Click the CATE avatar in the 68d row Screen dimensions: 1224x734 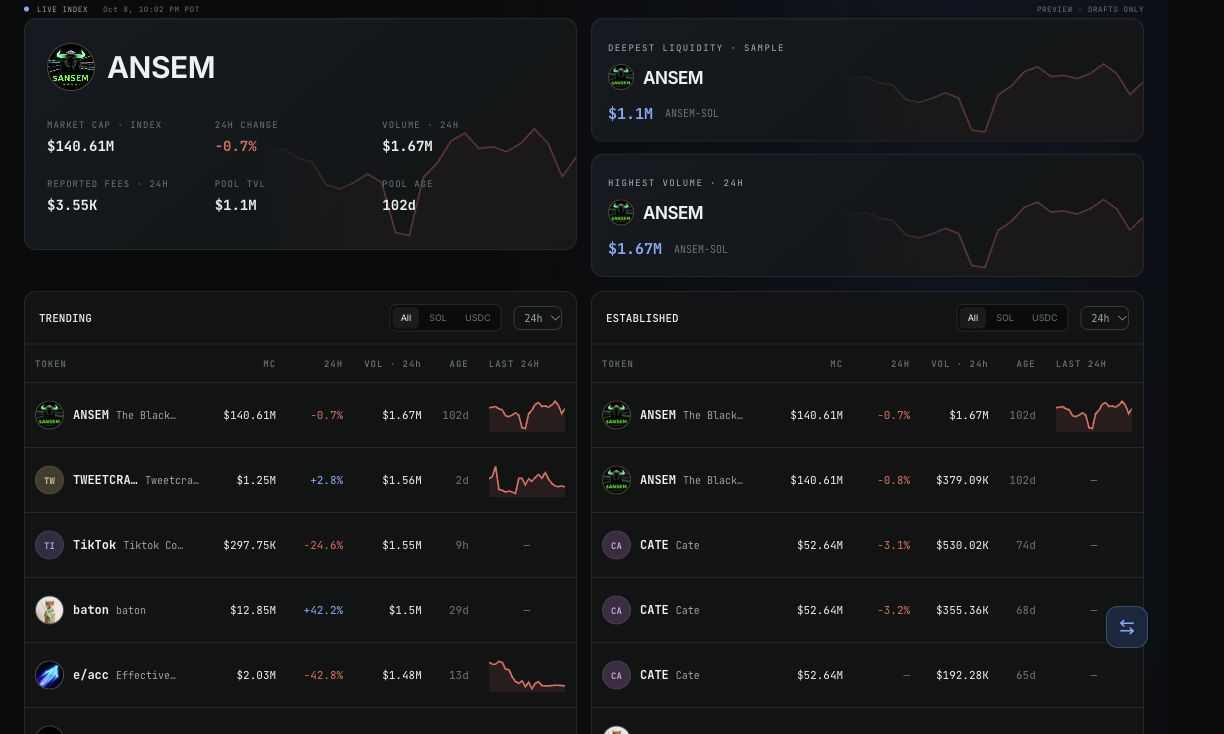pyautogui.click(x=616, y=610)
